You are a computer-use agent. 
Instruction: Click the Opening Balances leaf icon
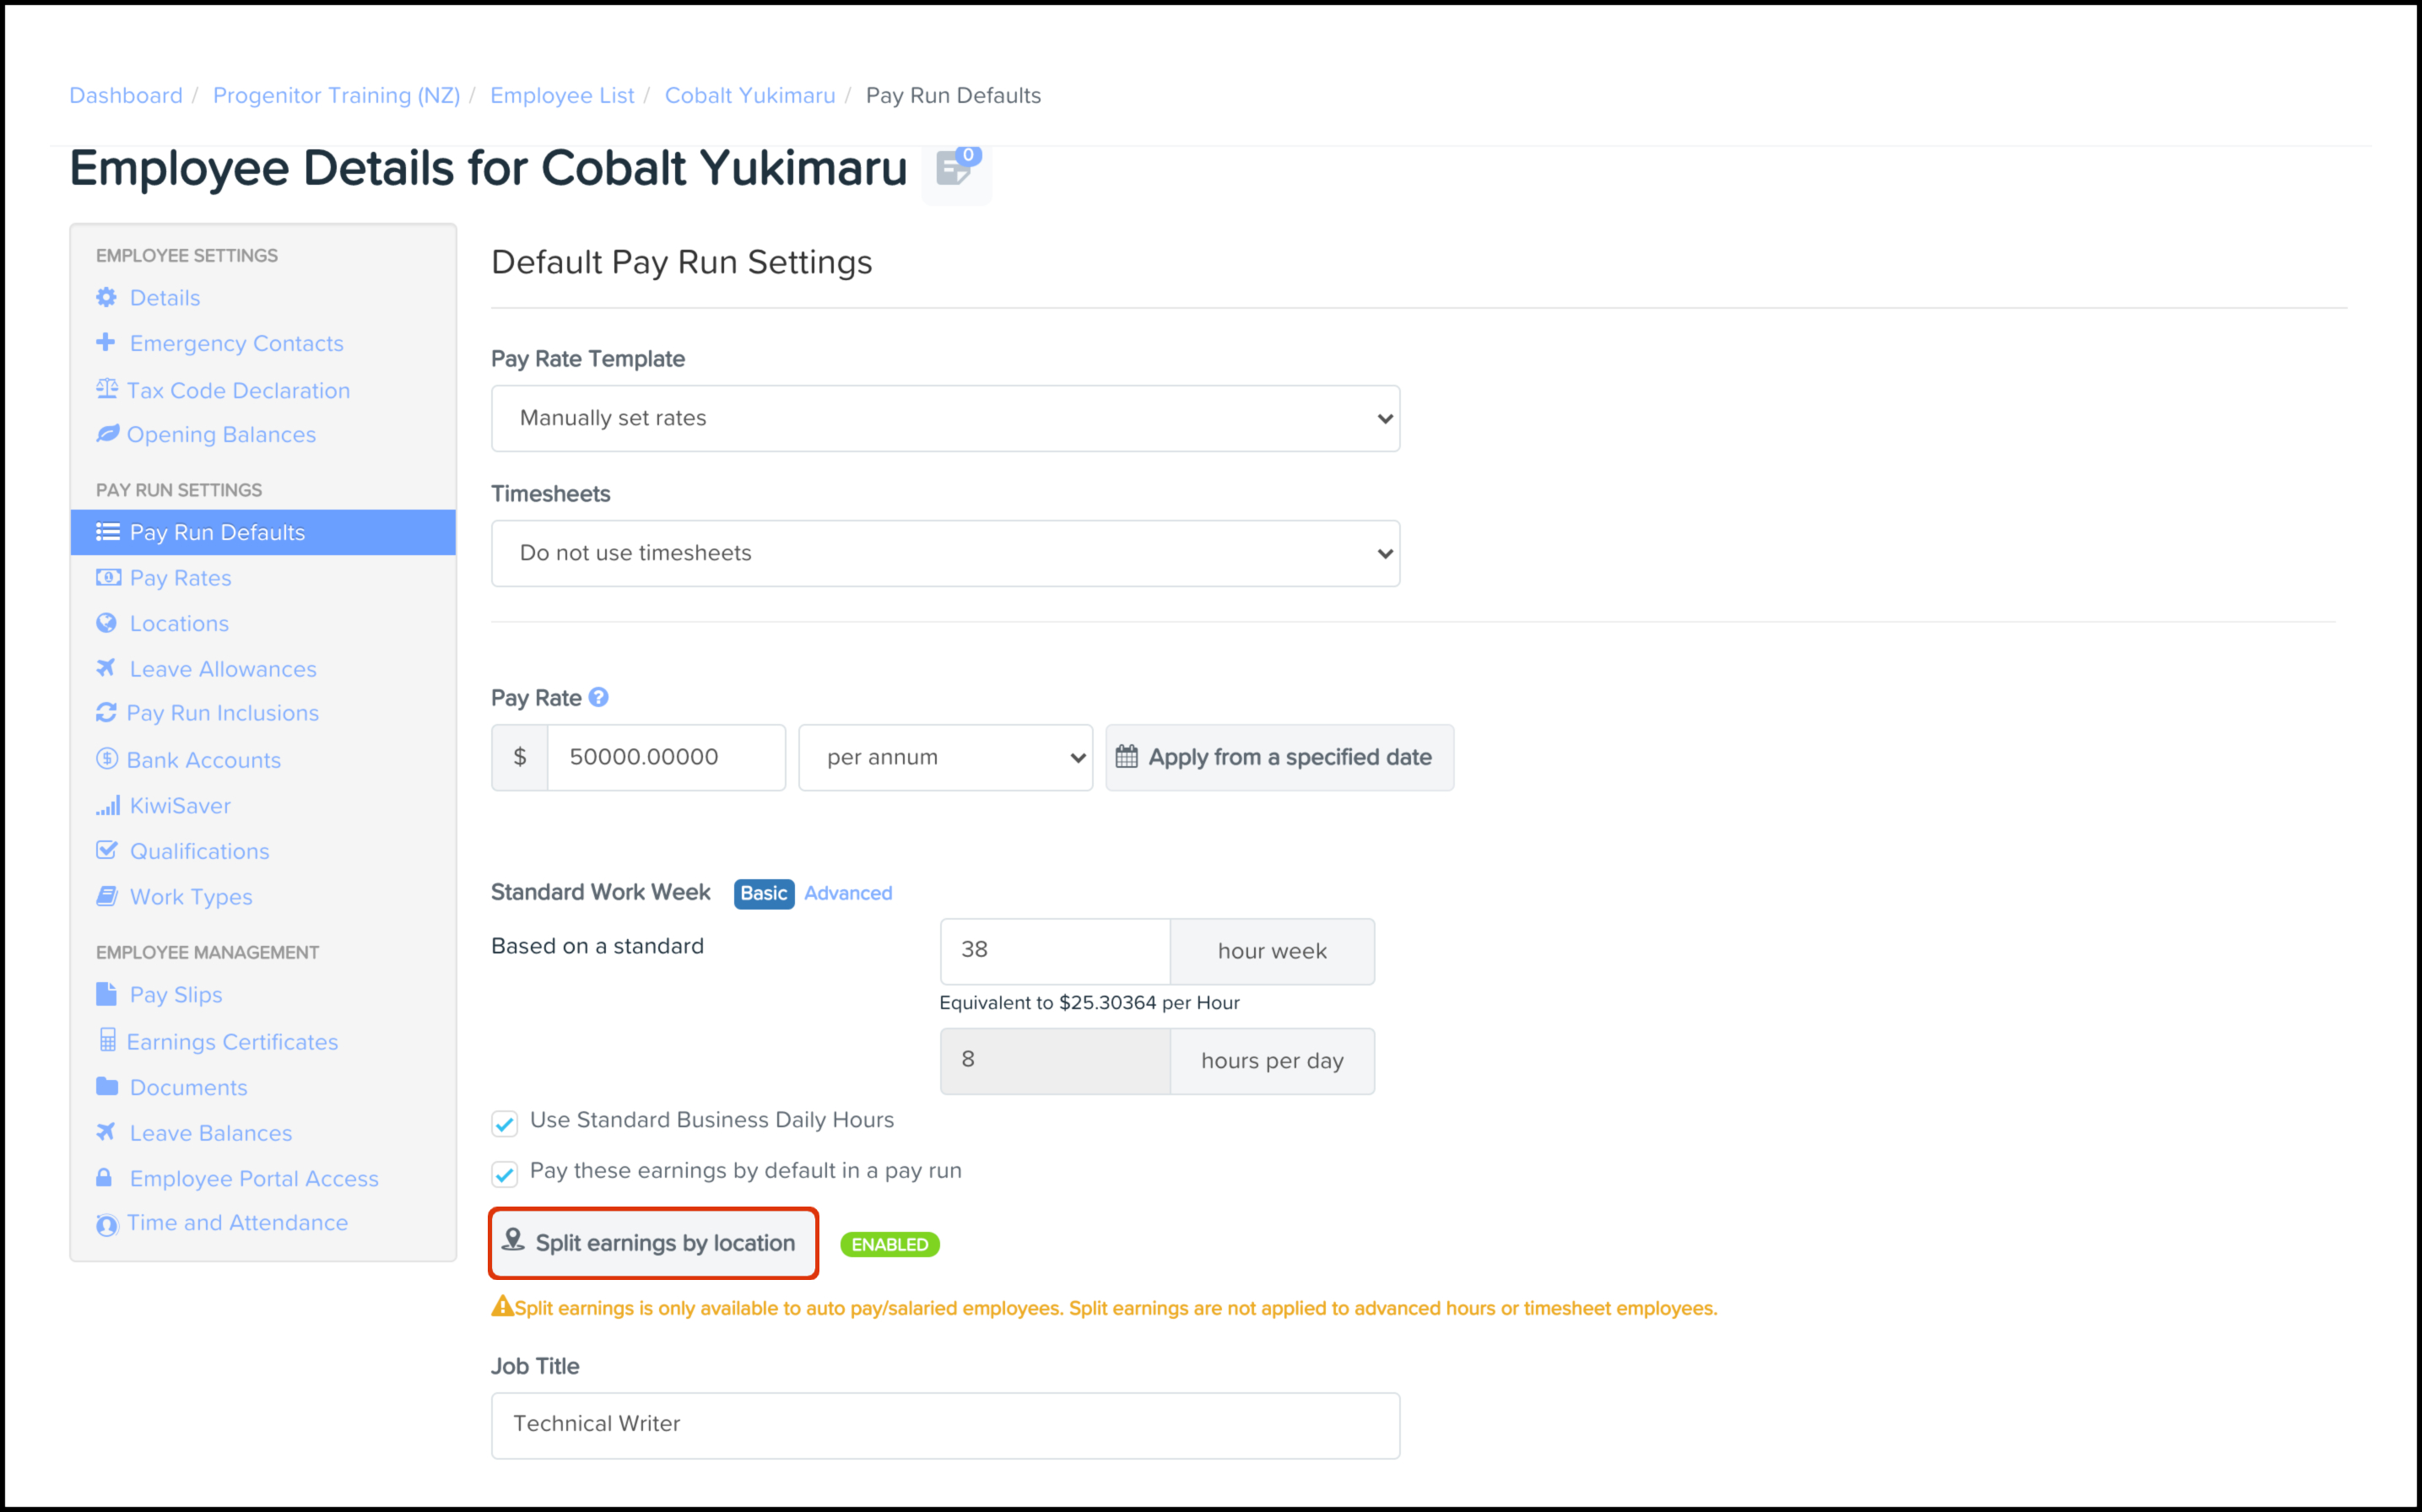tap(107, 434)
